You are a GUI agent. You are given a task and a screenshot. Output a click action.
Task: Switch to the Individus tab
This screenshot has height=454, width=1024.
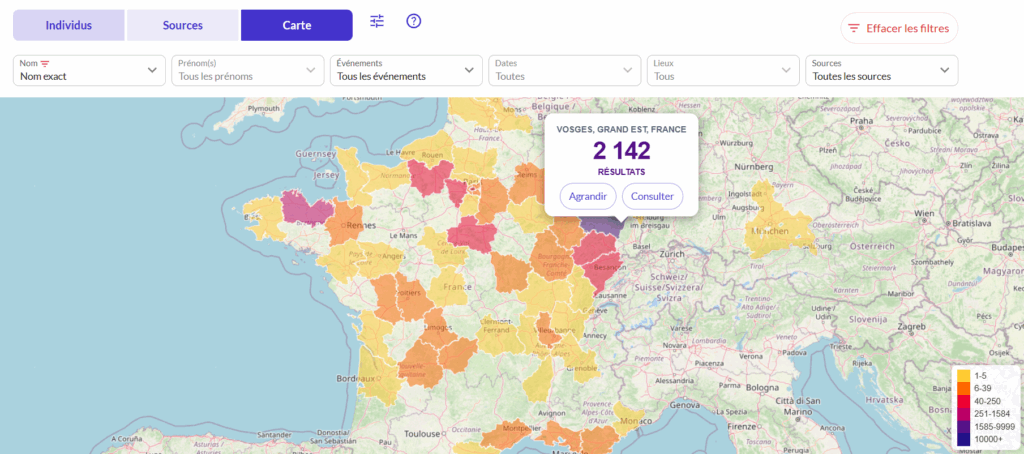coord(69,25)
